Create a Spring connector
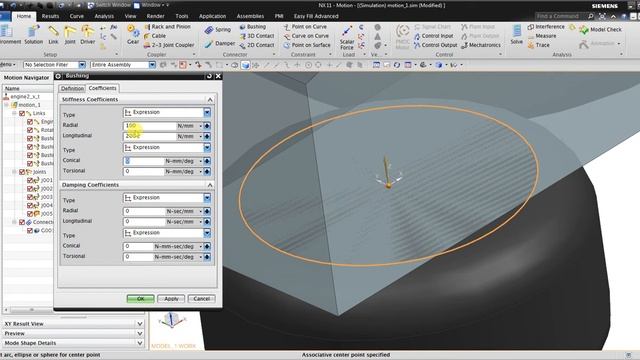This screenshot has width=640, height=360. (x=218, y=30)
